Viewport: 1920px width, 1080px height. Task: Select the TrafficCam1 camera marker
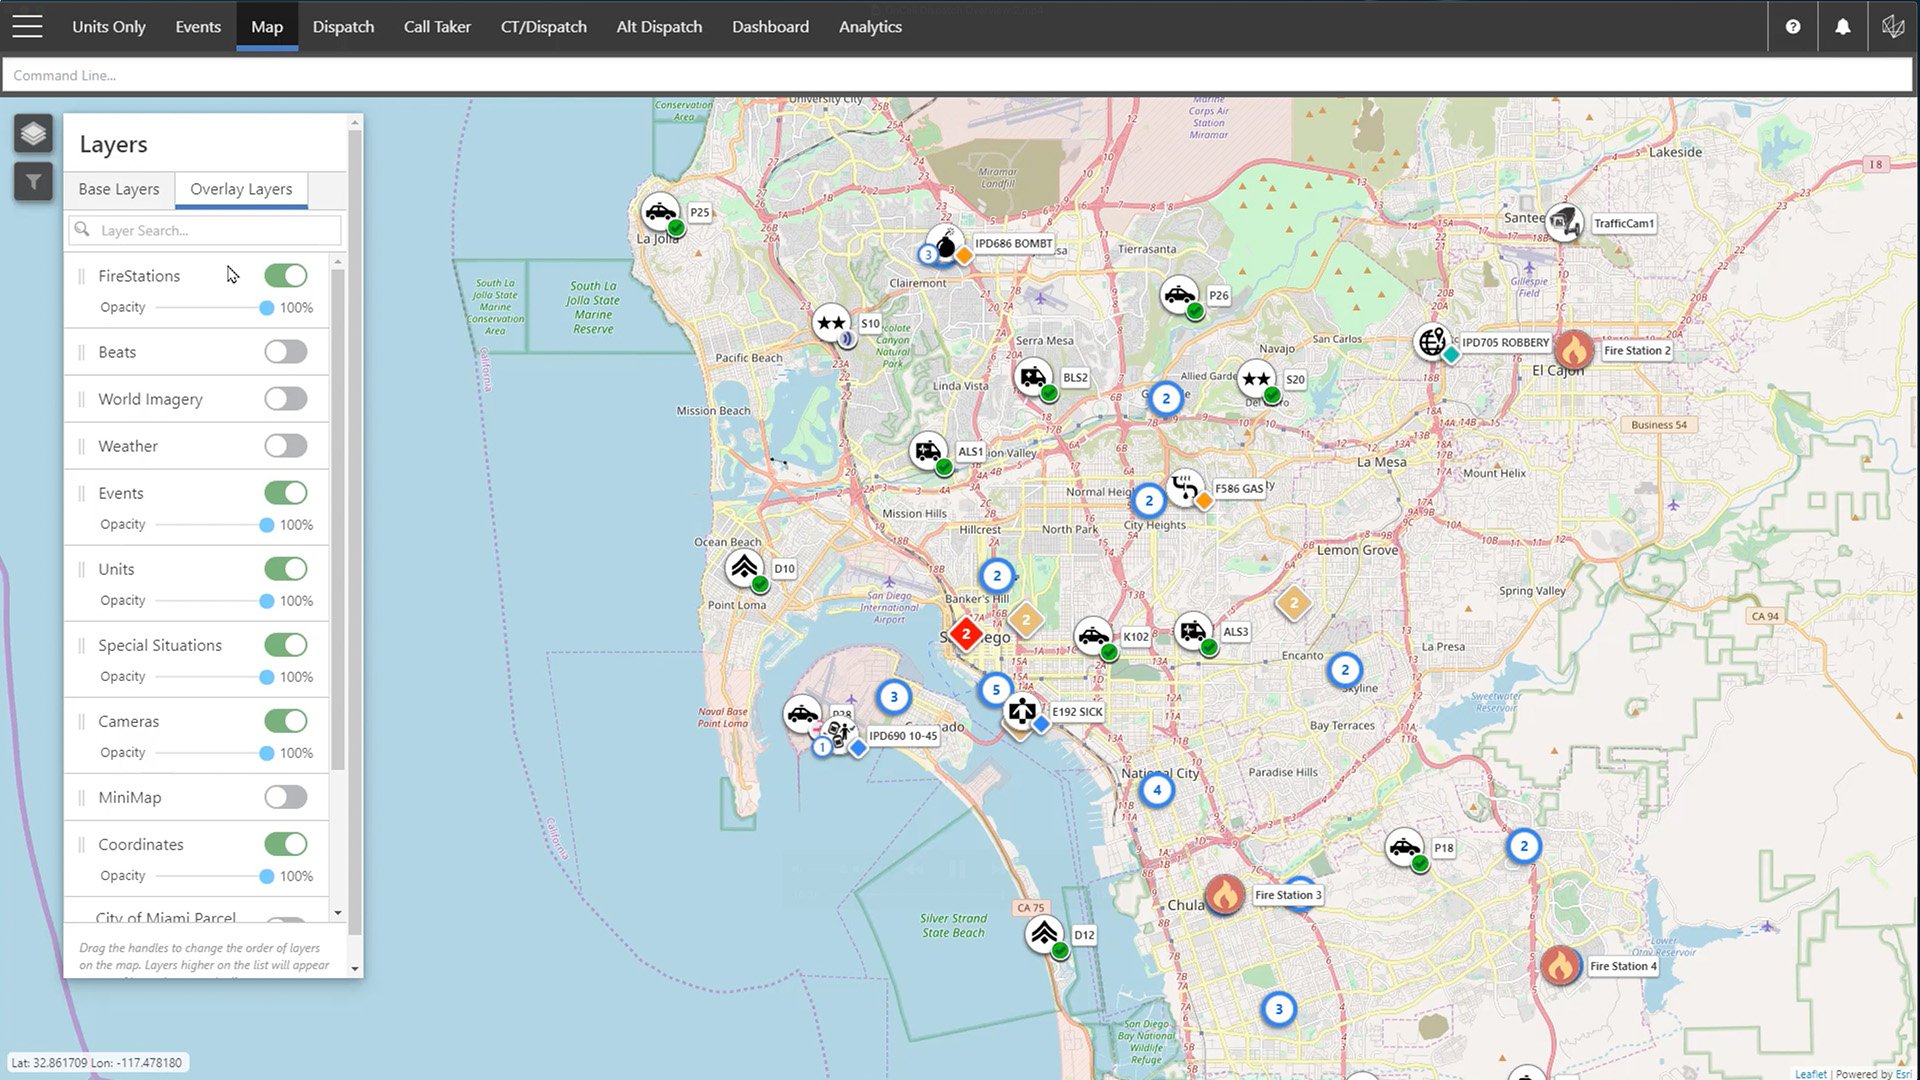(1564, 222)
